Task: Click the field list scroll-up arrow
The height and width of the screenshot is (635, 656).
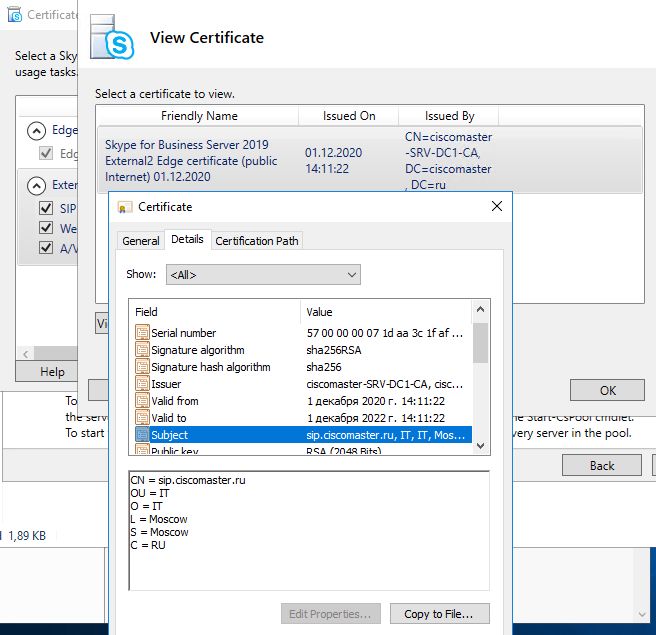Action: tap(480, 310)
